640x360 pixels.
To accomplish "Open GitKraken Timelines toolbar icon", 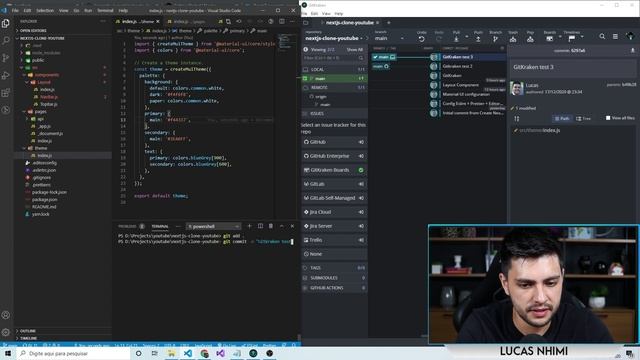I will pyautogui.click(x=571, y=37).
